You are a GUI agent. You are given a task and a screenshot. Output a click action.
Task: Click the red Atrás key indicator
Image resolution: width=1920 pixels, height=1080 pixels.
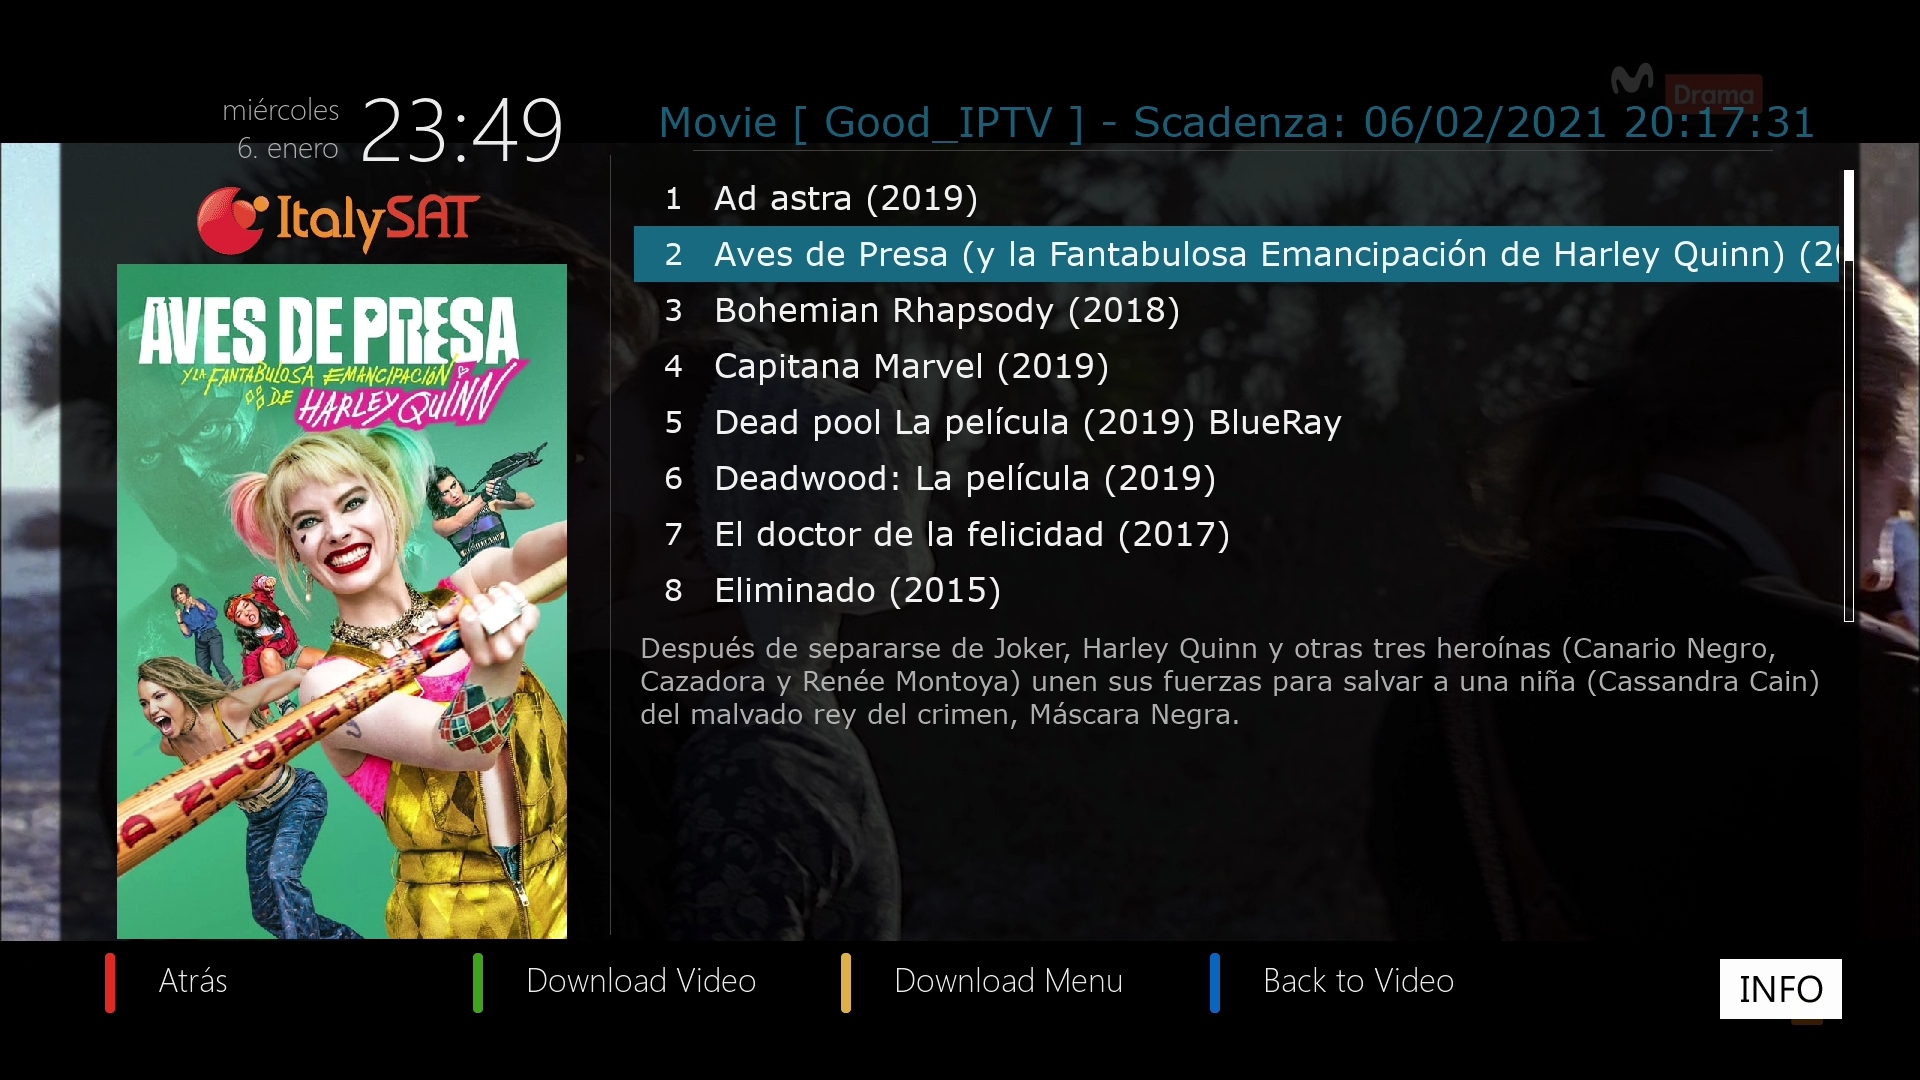click(x=110, y=983)
